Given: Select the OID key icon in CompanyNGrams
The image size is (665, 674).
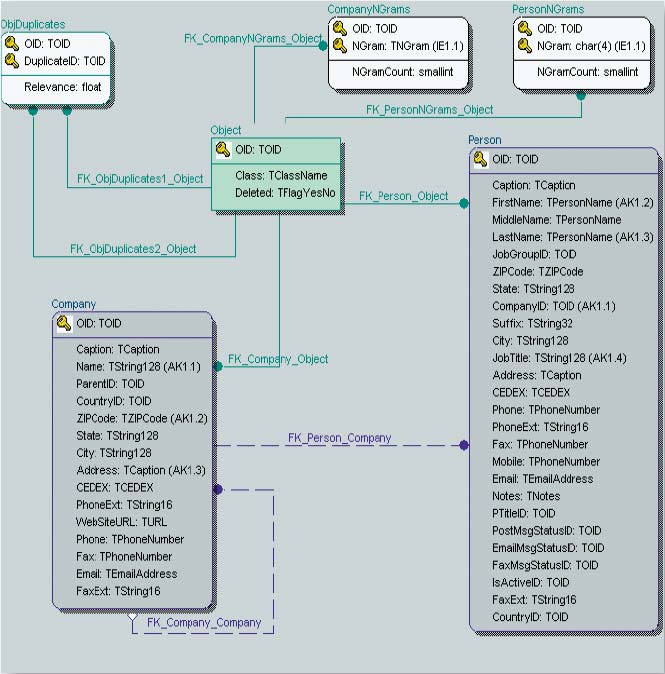Looking at the screenshot, I should pyautogui.click(x=340, y=29).
